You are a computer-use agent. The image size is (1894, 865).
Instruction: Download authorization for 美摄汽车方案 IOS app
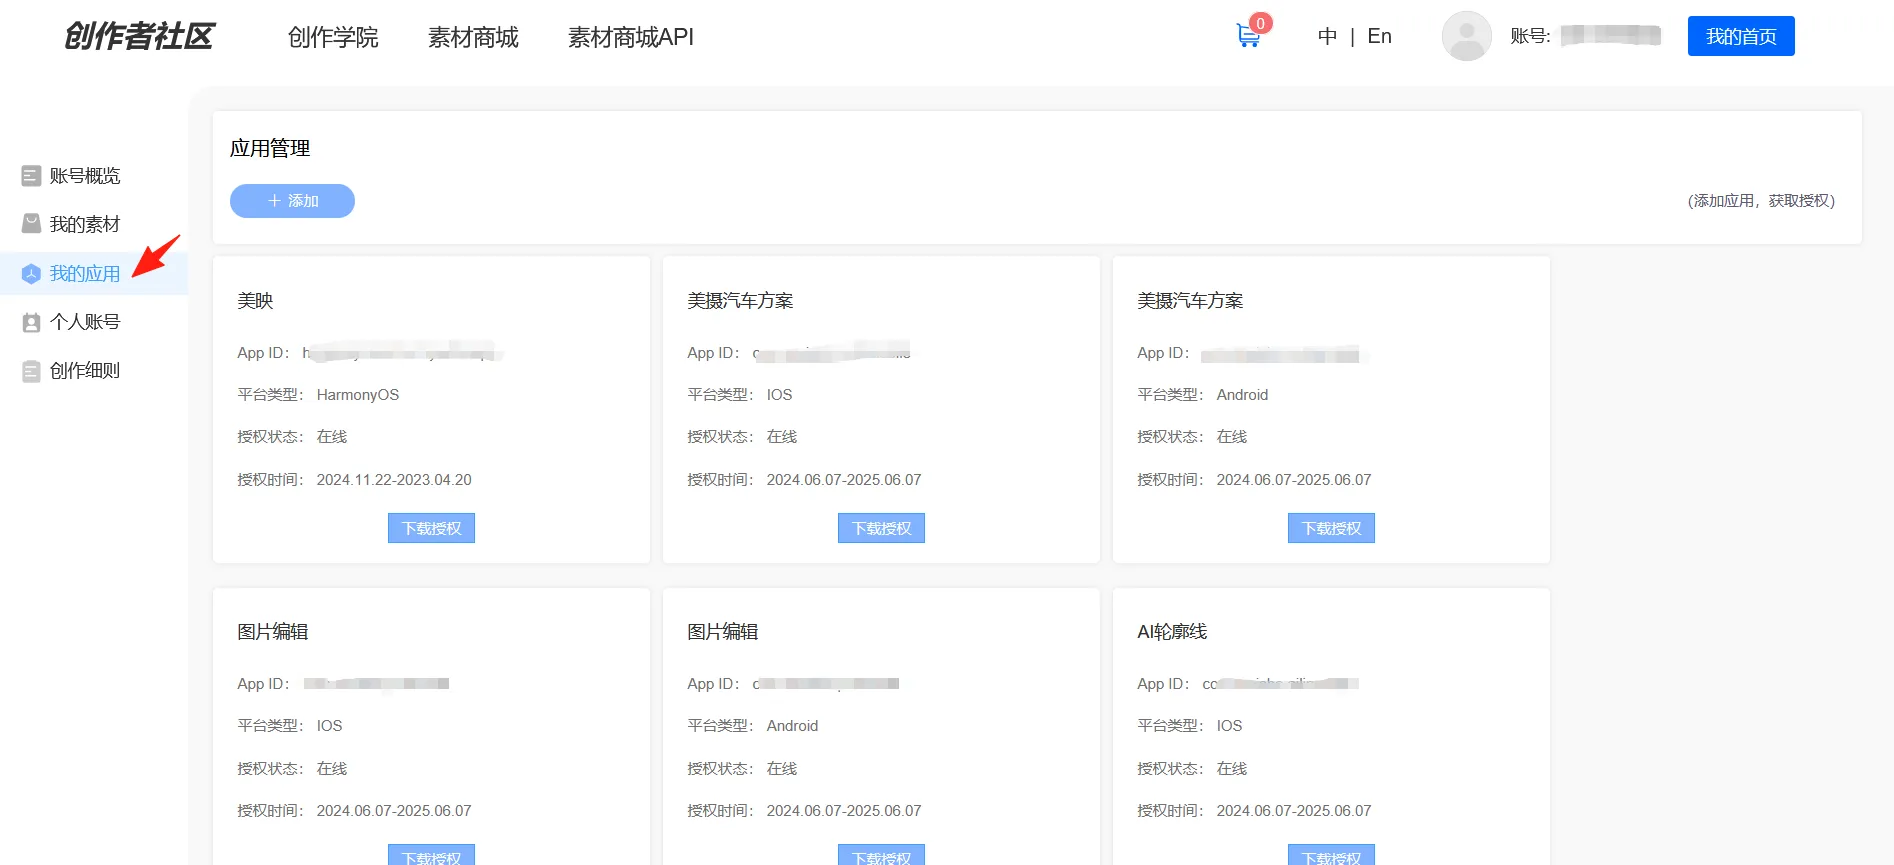pos(881,528)
